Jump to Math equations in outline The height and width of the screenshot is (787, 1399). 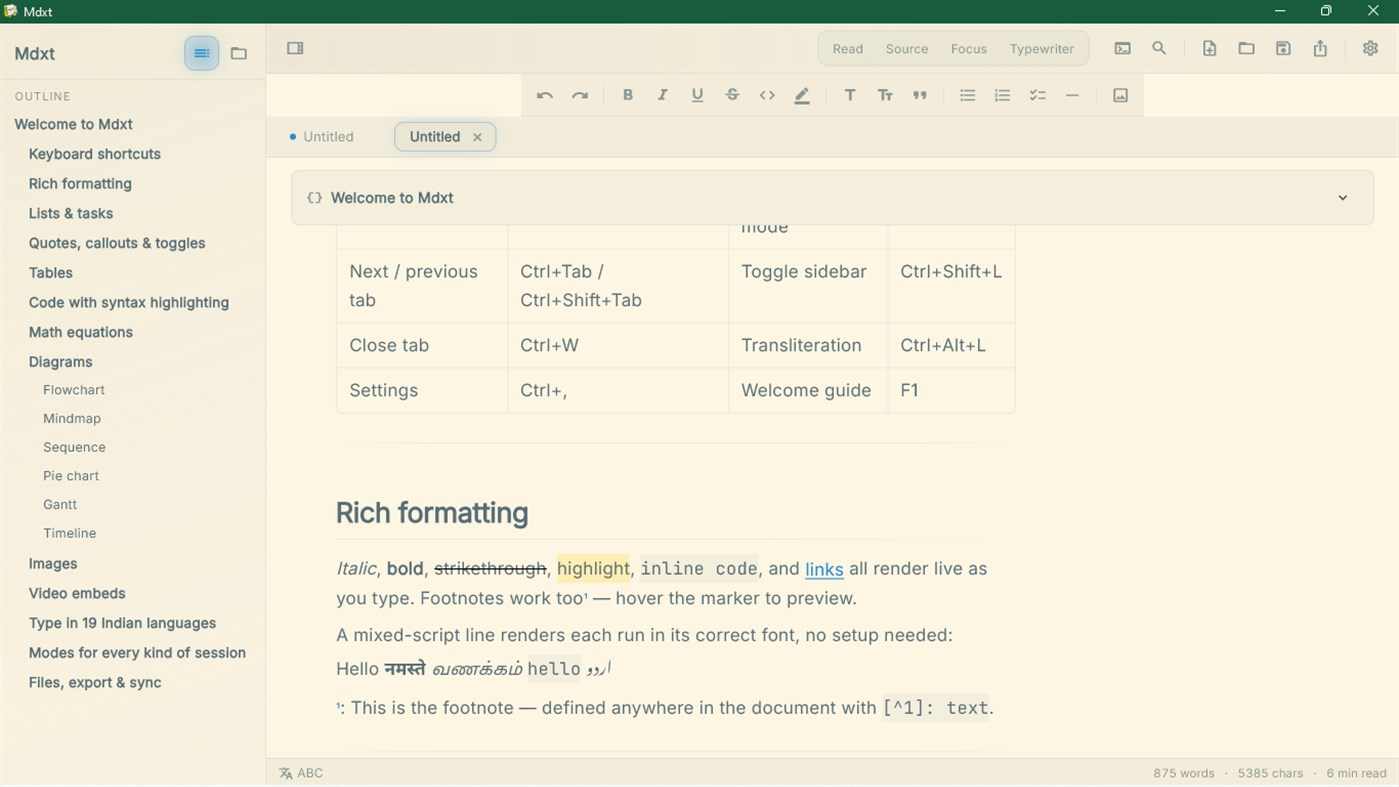[x=81, y=332]
